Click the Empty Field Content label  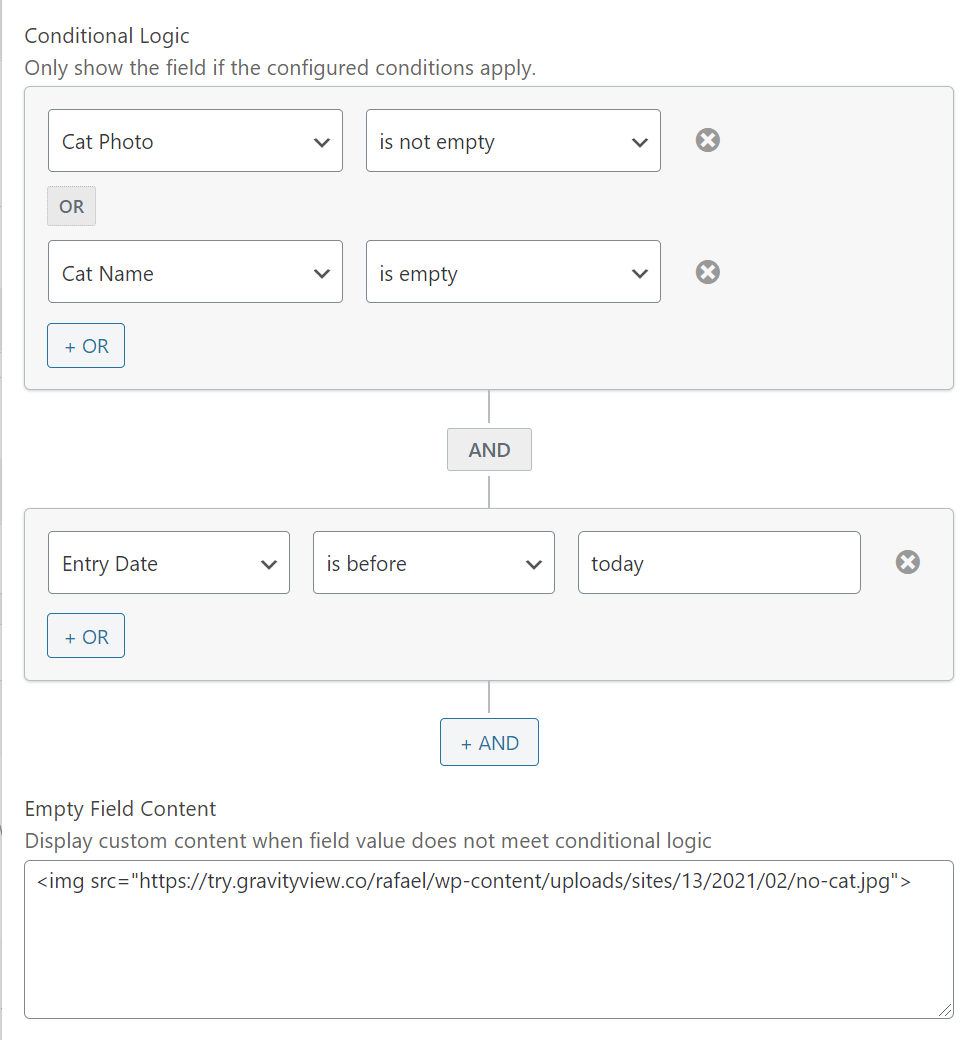(120, 808)
